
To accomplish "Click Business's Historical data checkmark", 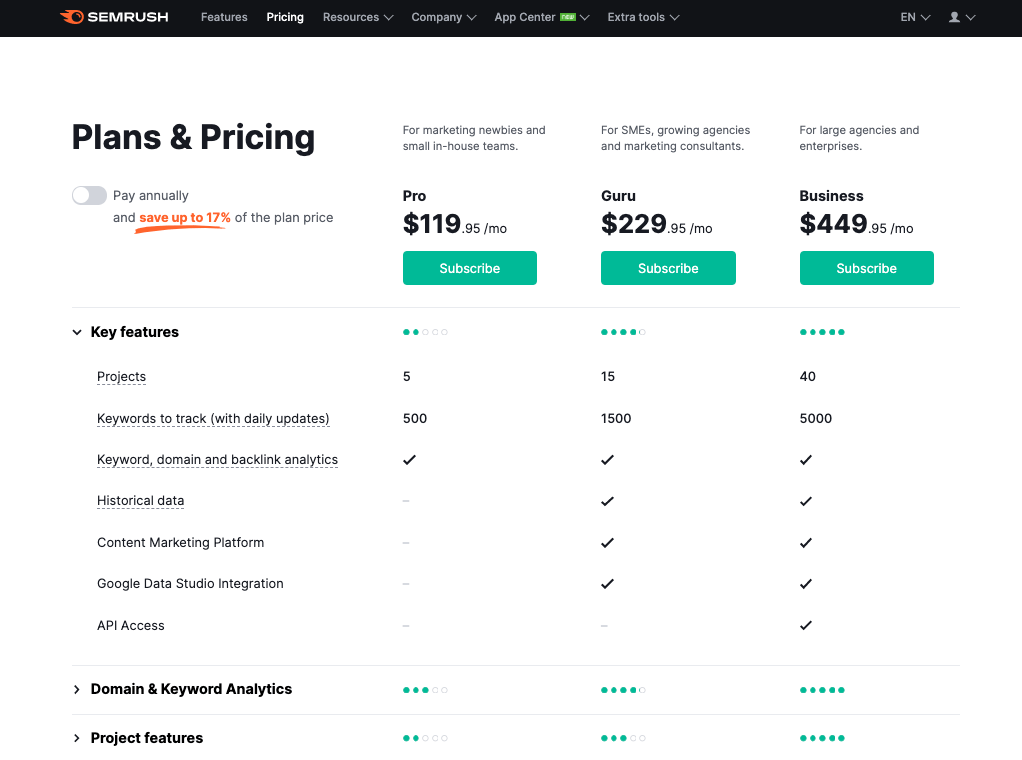I will click(806, 501).
